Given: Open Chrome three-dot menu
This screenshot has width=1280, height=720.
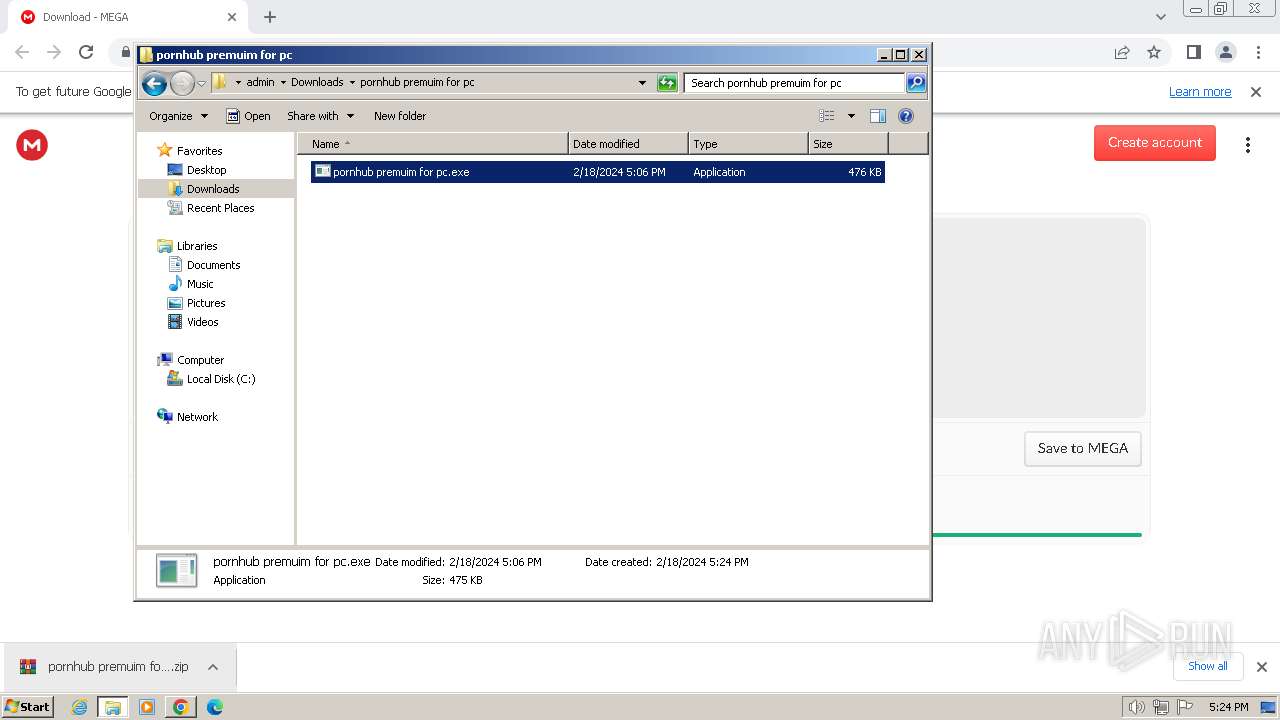Looking at the screenshot, I should (x=1259, y=52).
